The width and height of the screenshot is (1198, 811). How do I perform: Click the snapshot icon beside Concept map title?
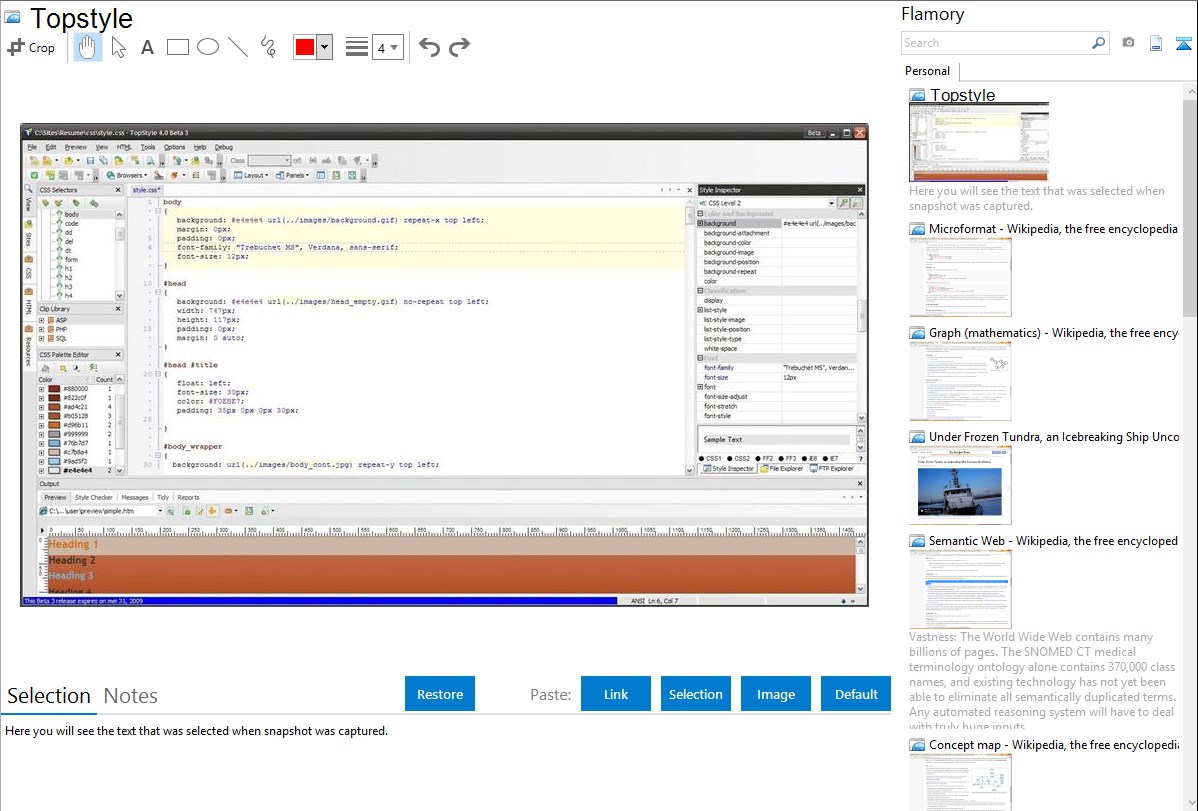click(917, 745)
